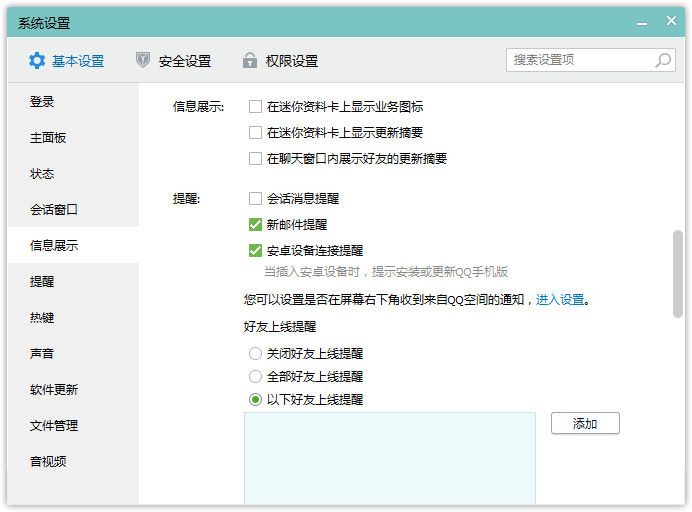Enable 在迷你资料卡上显示更新摘要 checkbox
The height and width of the screenshot is (512, 692).
(255, 132)
